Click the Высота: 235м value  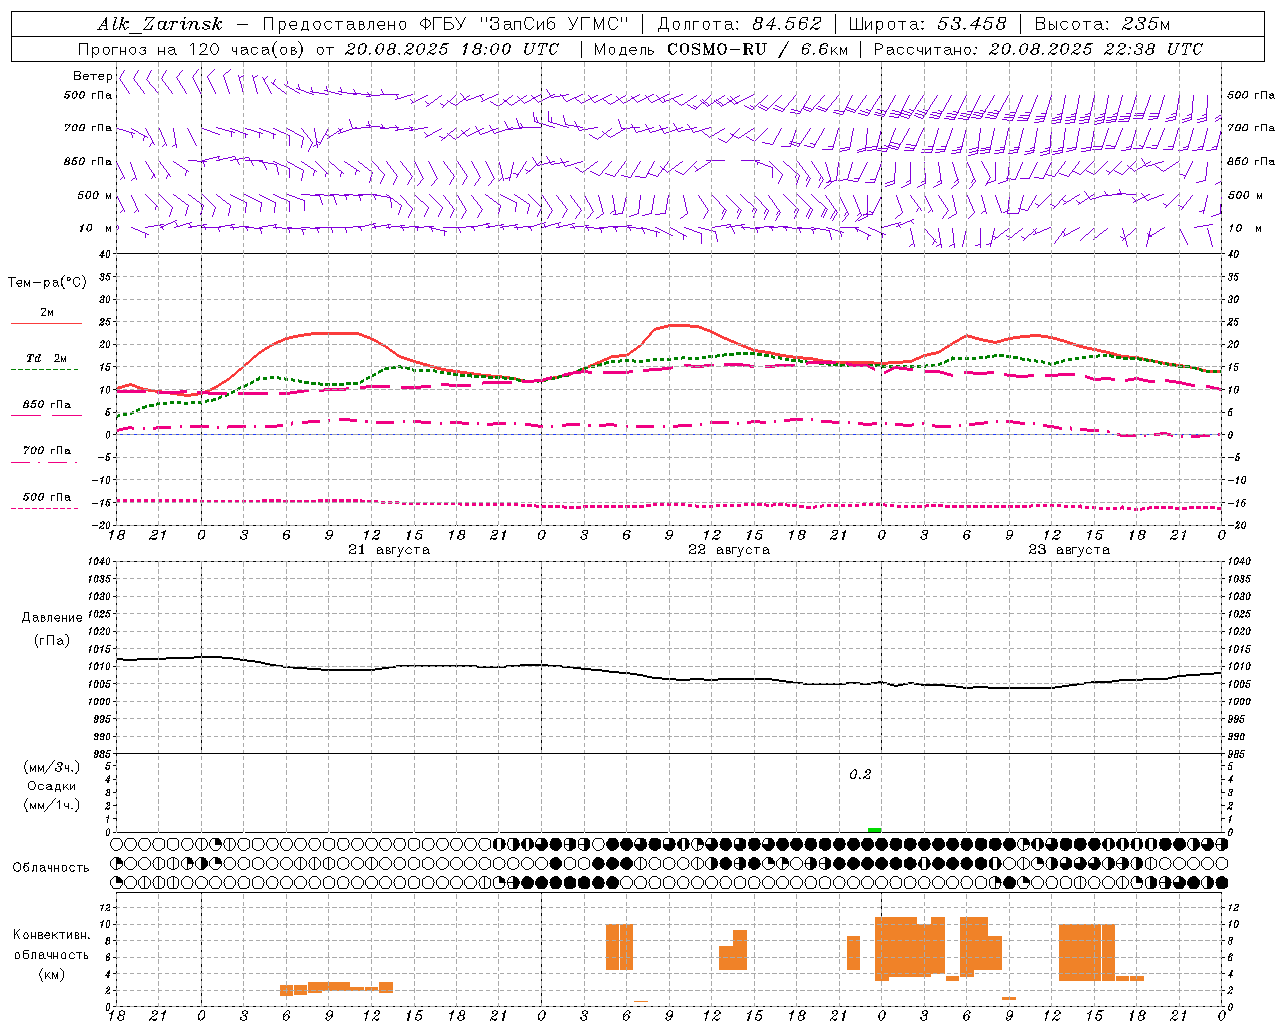click(x=1102, y=24)
